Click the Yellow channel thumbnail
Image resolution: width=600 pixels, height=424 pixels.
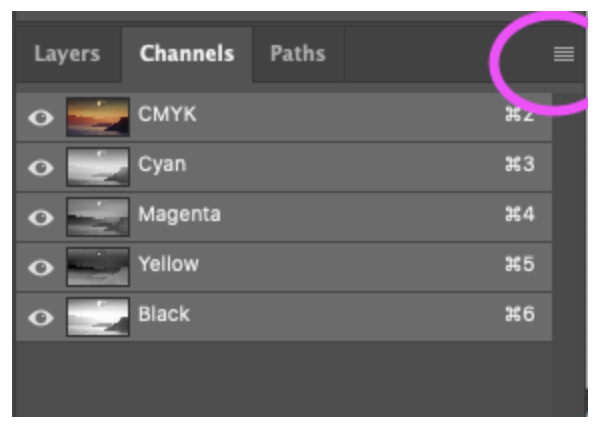[x=97, y=266]
